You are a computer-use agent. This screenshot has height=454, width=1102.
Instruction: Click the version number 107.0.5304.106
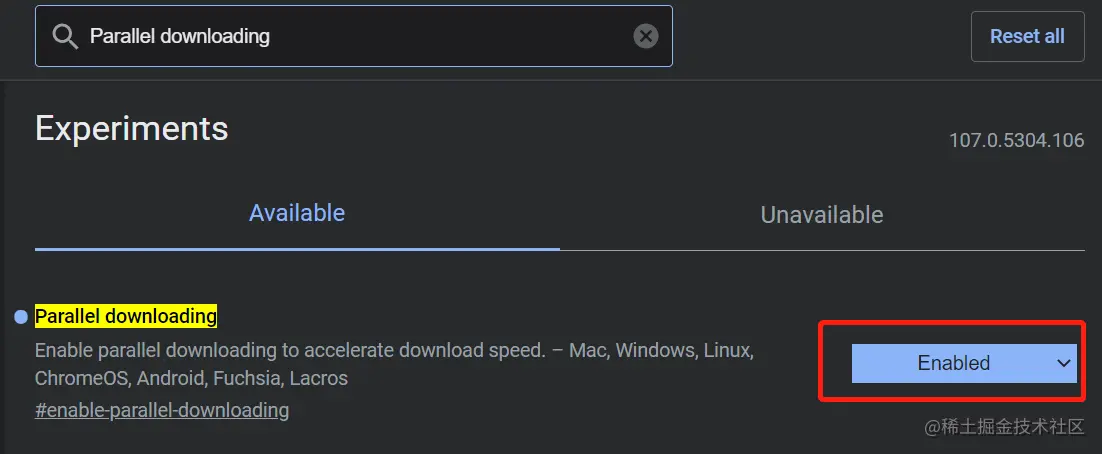pos(1016,140)
